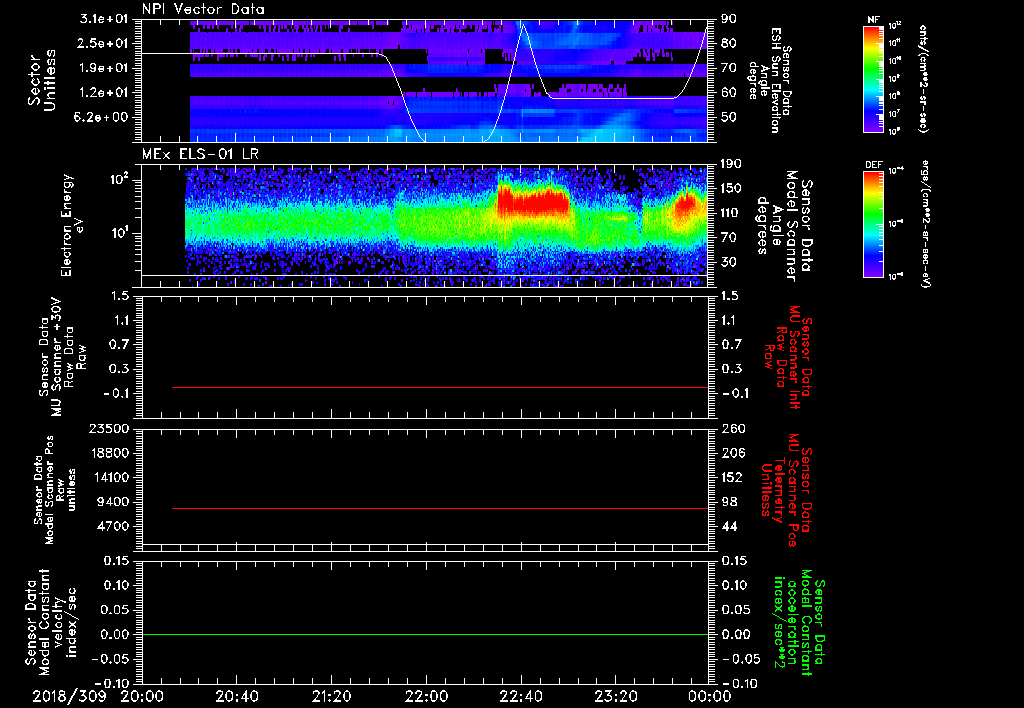Click the "150" scanner angle tick label

pyautogui.click(x=732, y=189)
